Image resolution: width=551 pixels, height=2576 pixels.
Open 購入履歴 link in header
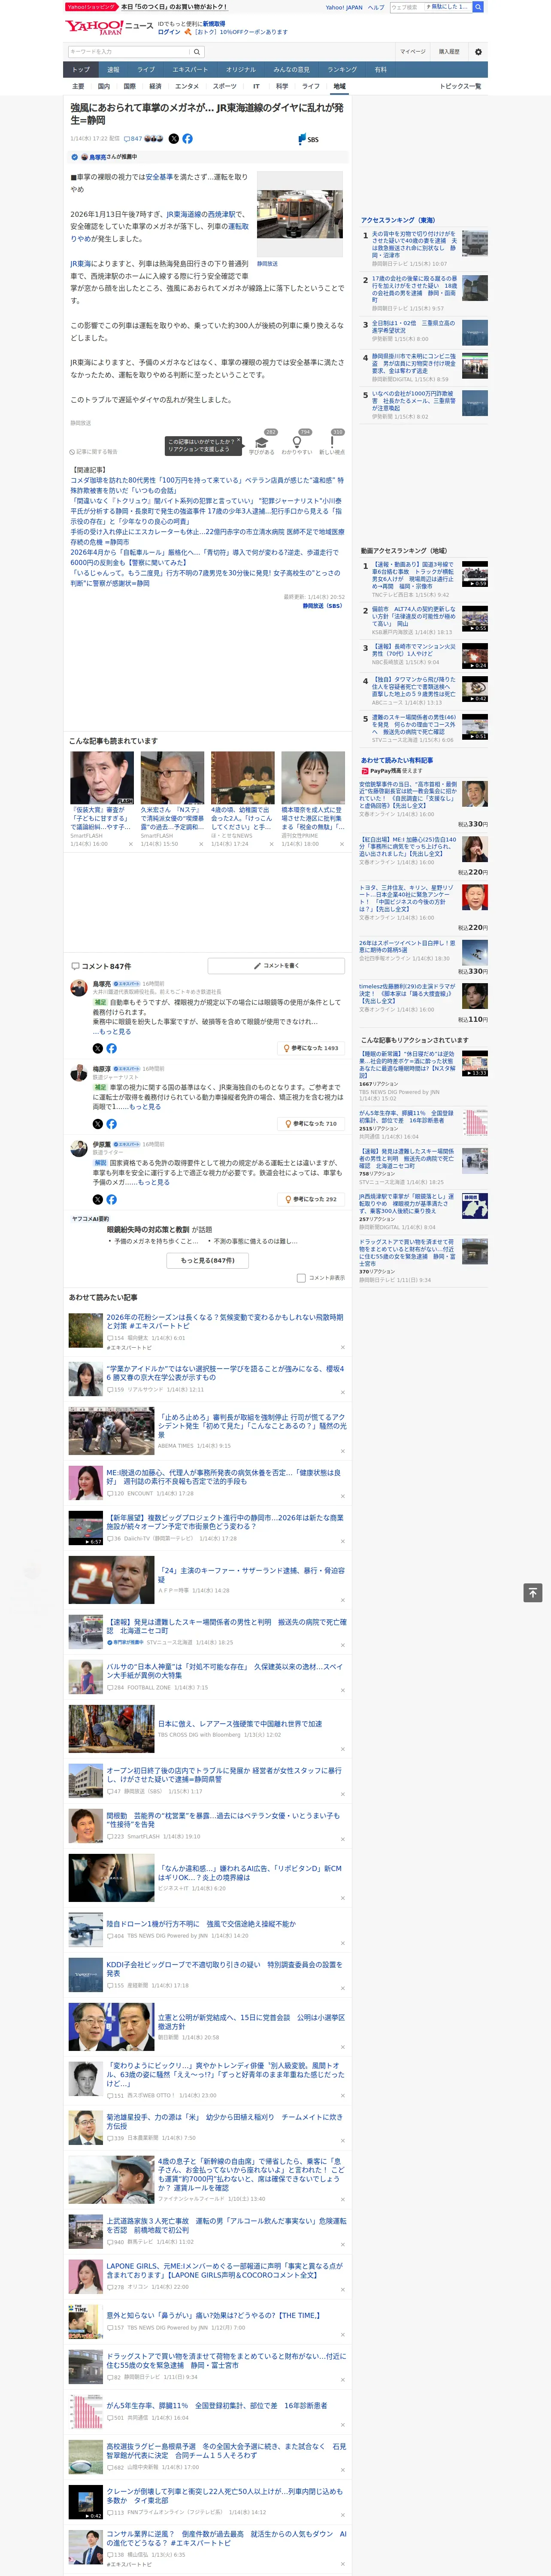tap(449, 51)
